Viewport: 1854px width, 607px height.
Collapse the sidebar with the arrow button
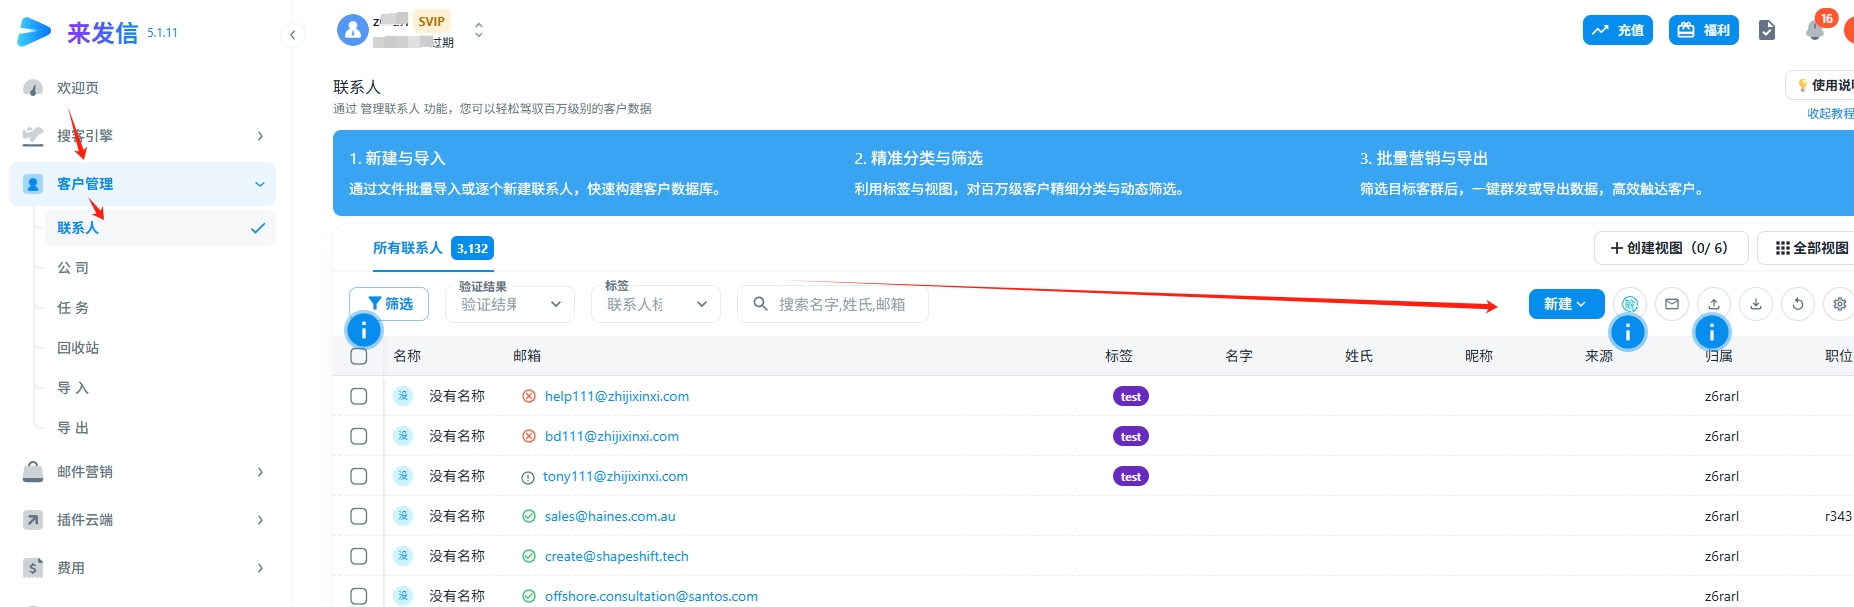tap(292, 35)
